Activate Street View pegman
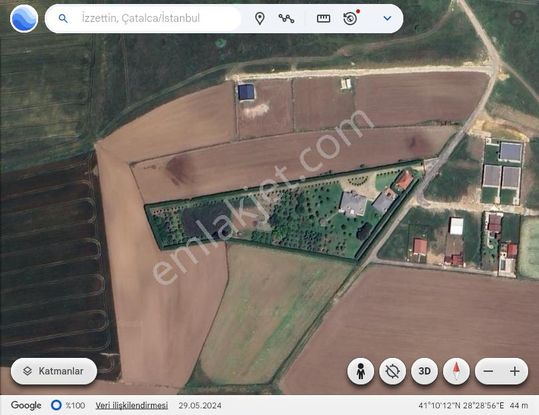Image resolution: width=539 pixels, height=415 pixels. (361, 371)
